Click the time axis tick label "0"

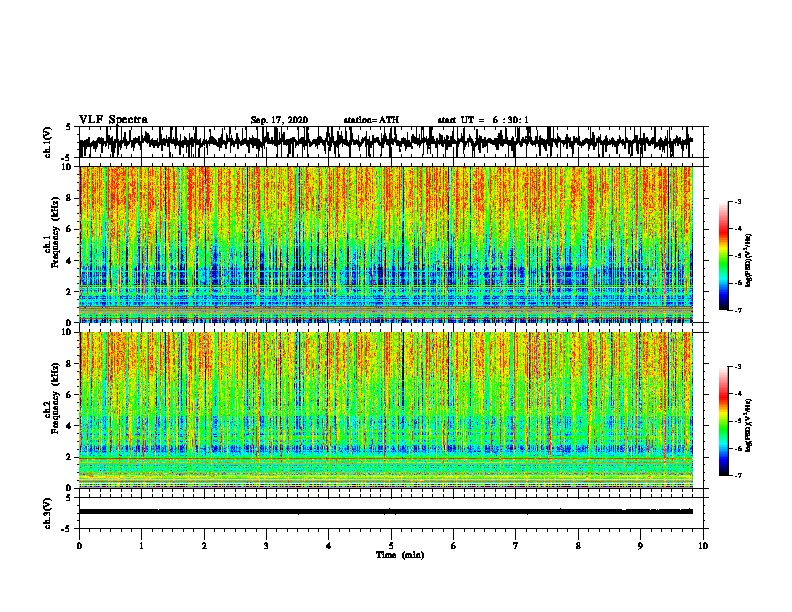(79, 546)
